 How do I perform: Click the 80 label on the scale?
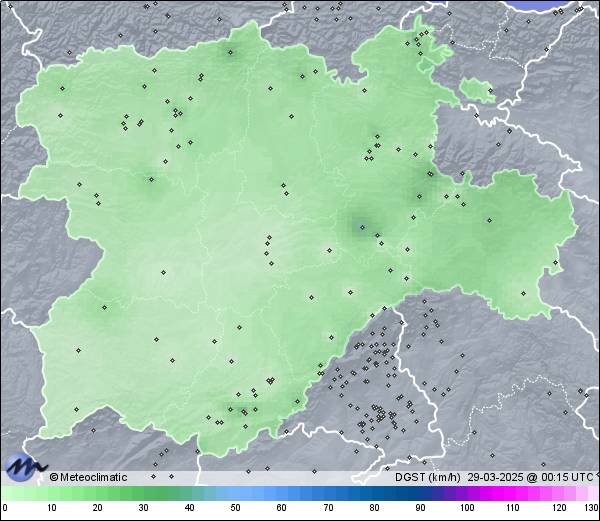click(x=375, y=508)
